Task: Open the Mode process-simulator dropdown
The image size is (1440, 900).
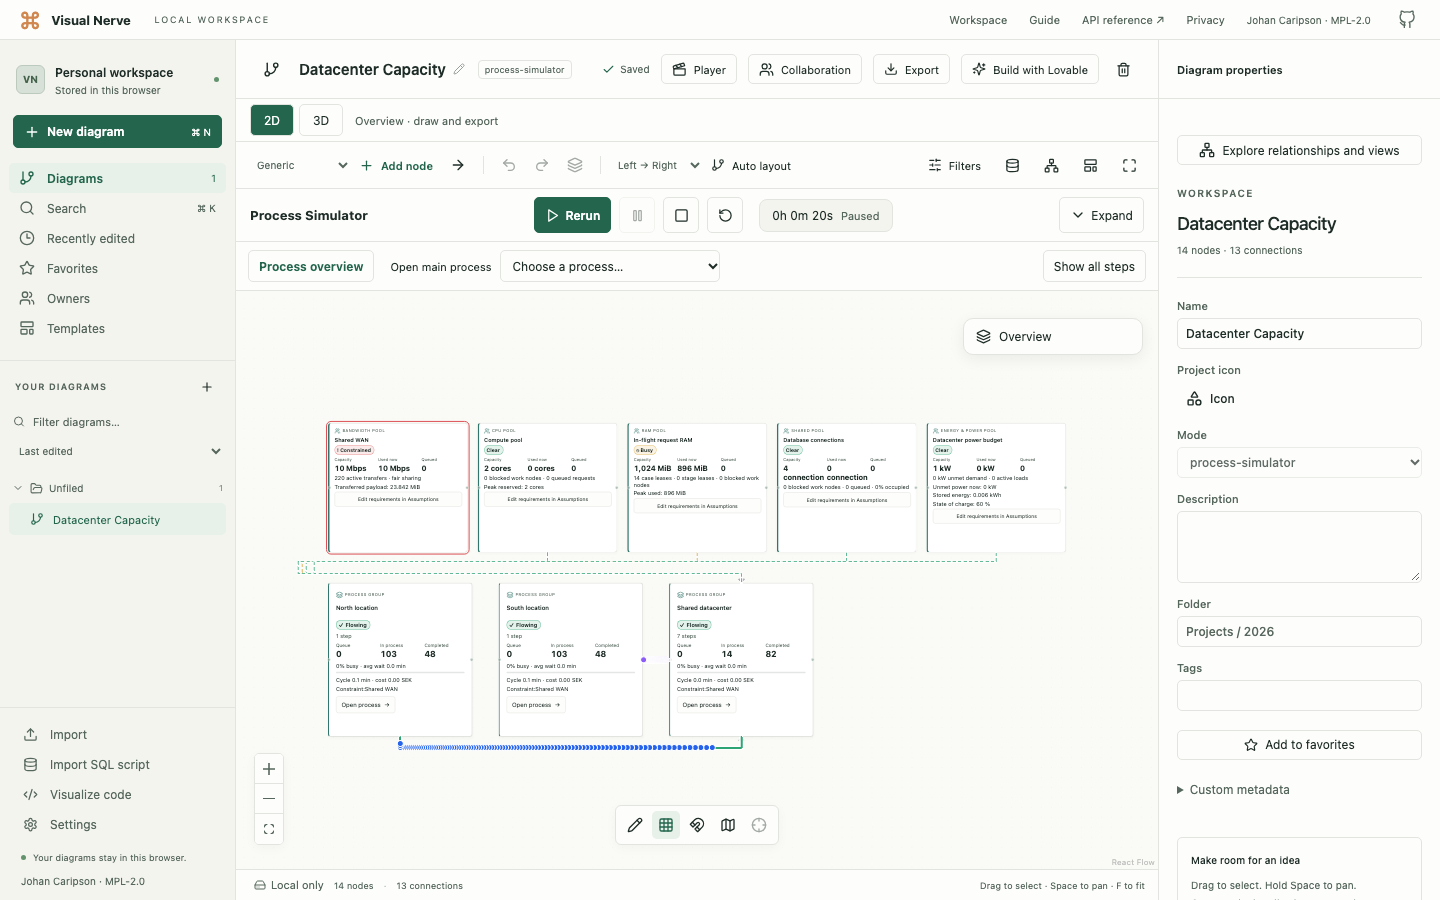Action: pyautogui.click(x=1299, y=462)
